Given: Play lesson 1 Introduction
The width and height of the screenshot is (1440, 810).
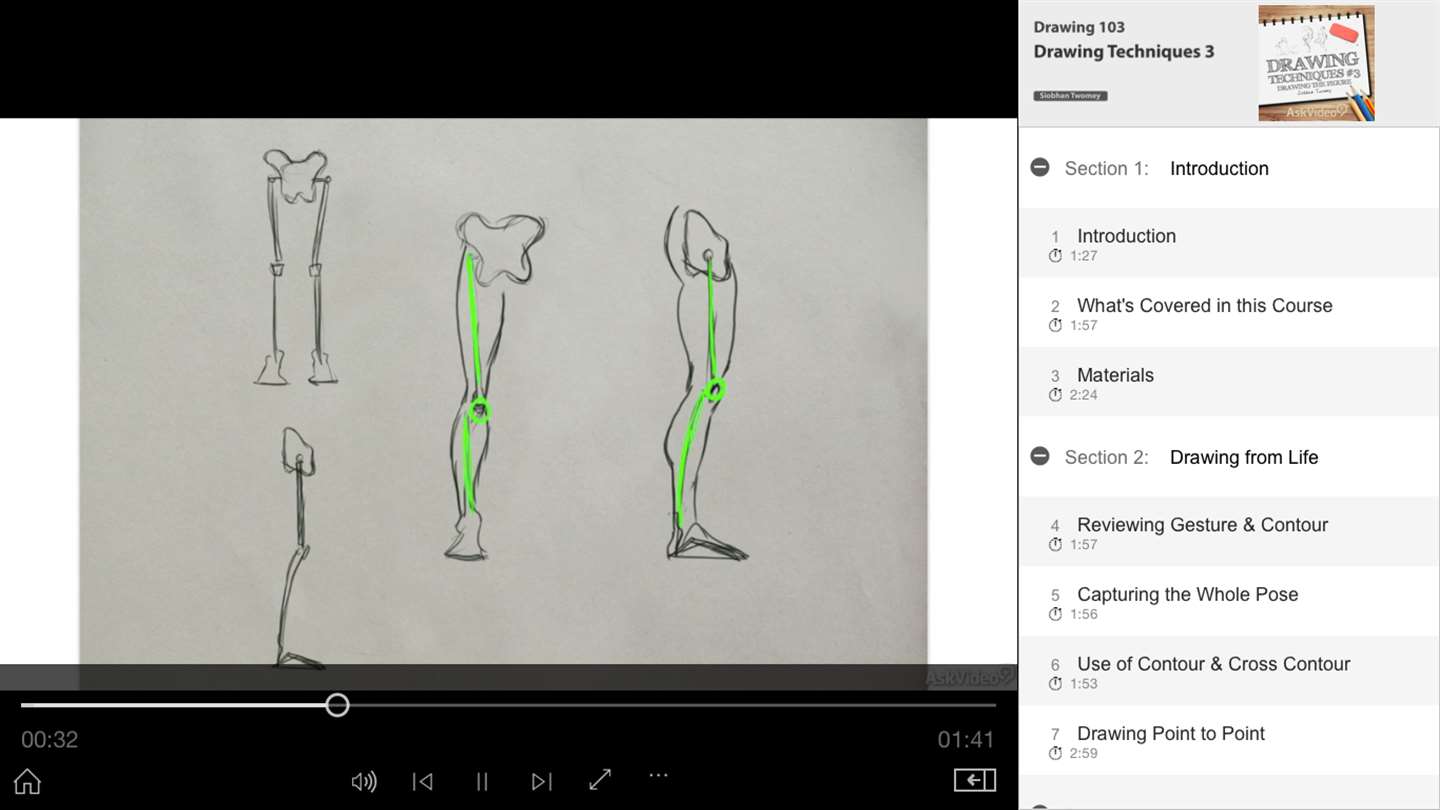Looking at the screenshot, I should point(1229,243).
